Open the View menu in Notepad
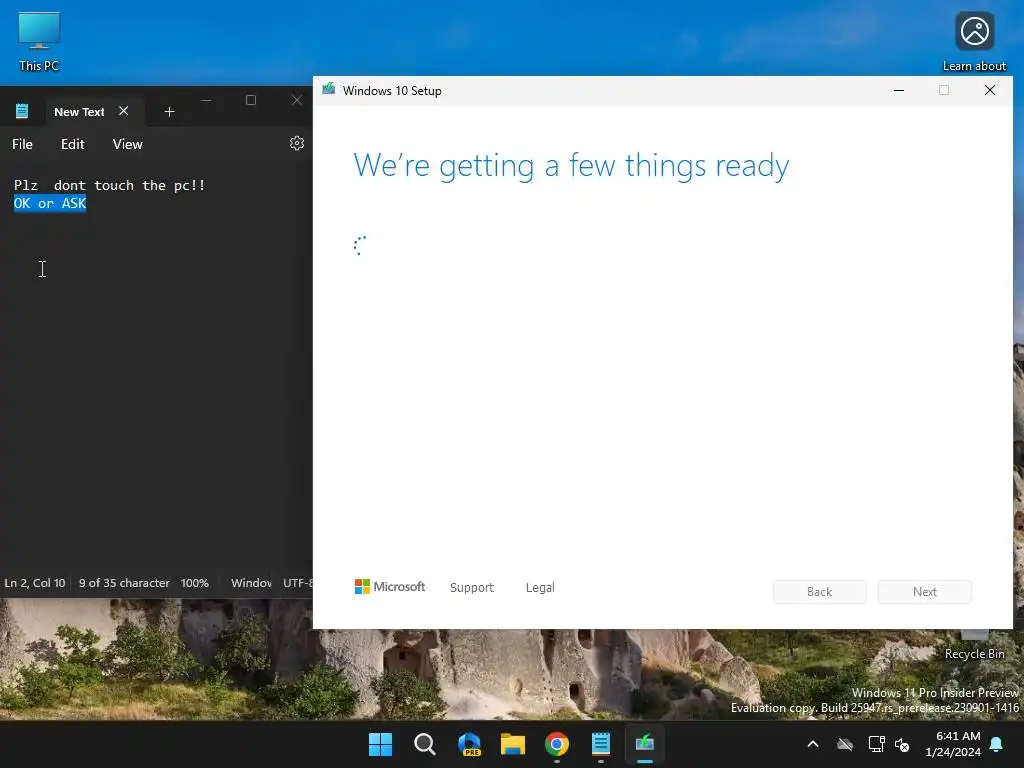1024x768 pixels. (x=127, y=144)
